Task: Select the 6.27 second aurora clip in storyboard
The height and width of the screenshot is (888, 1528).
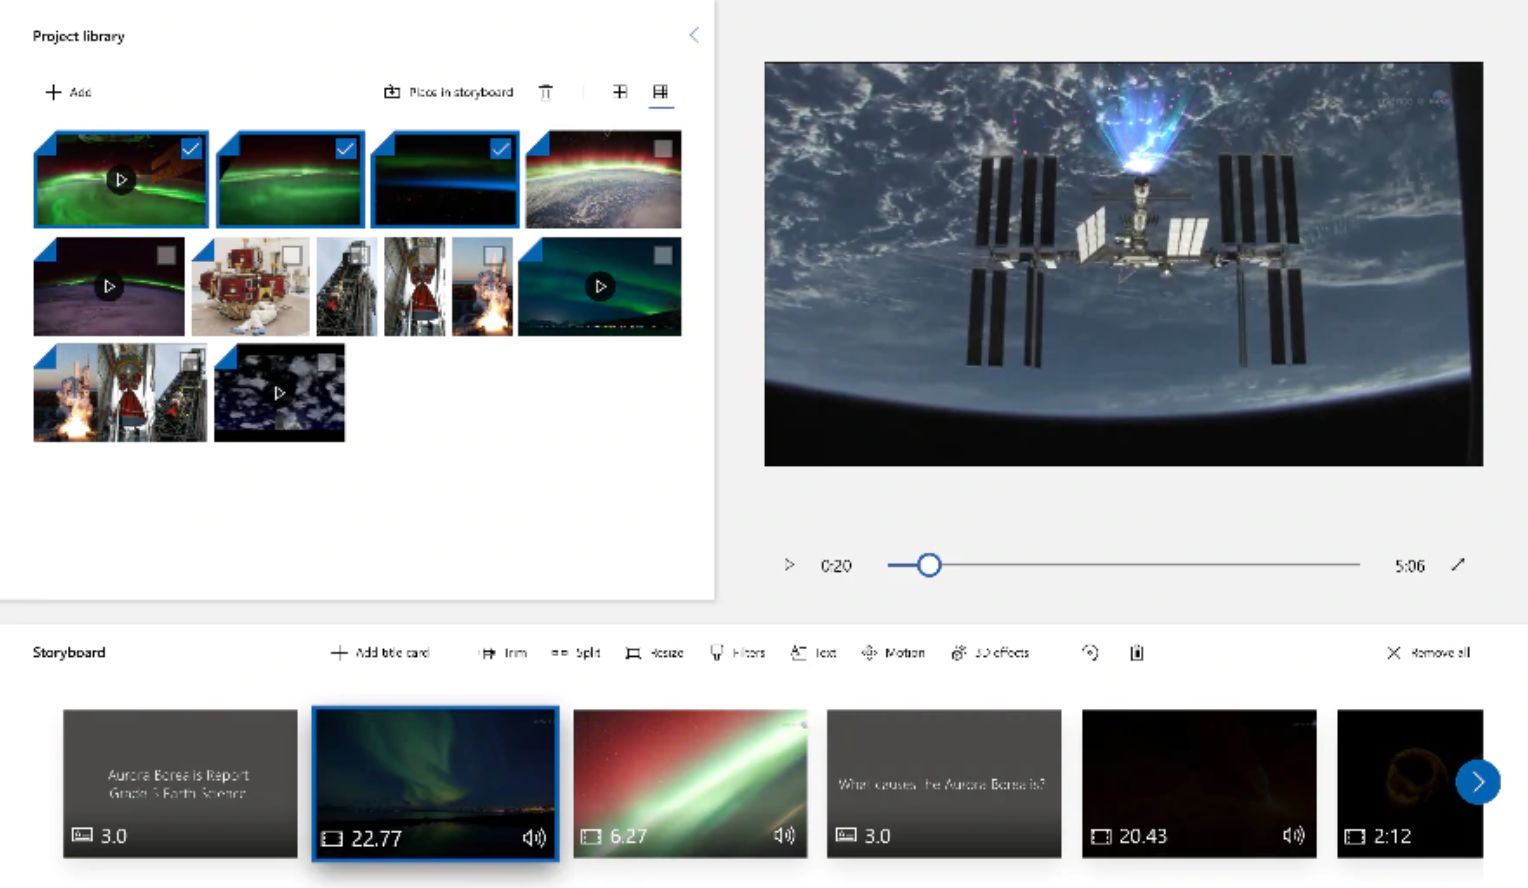Action: tap(690, 783)
